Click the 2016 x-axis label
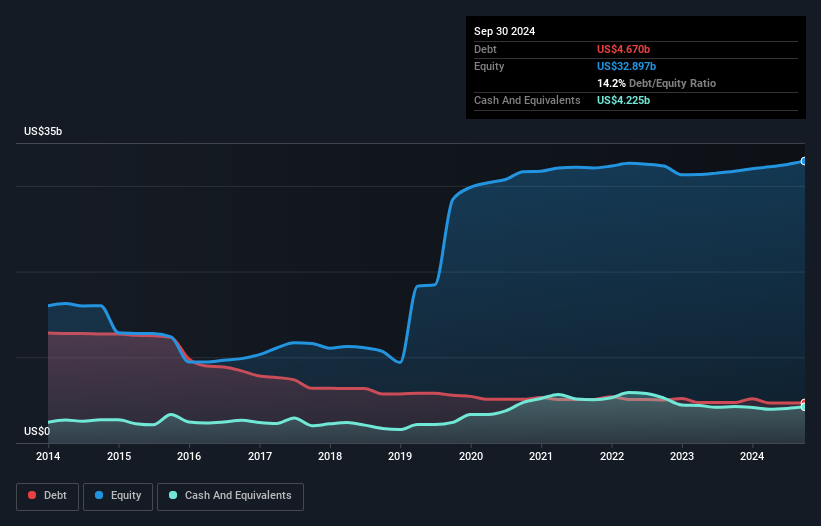The image size is (821, 526). [x=189, y=456]
